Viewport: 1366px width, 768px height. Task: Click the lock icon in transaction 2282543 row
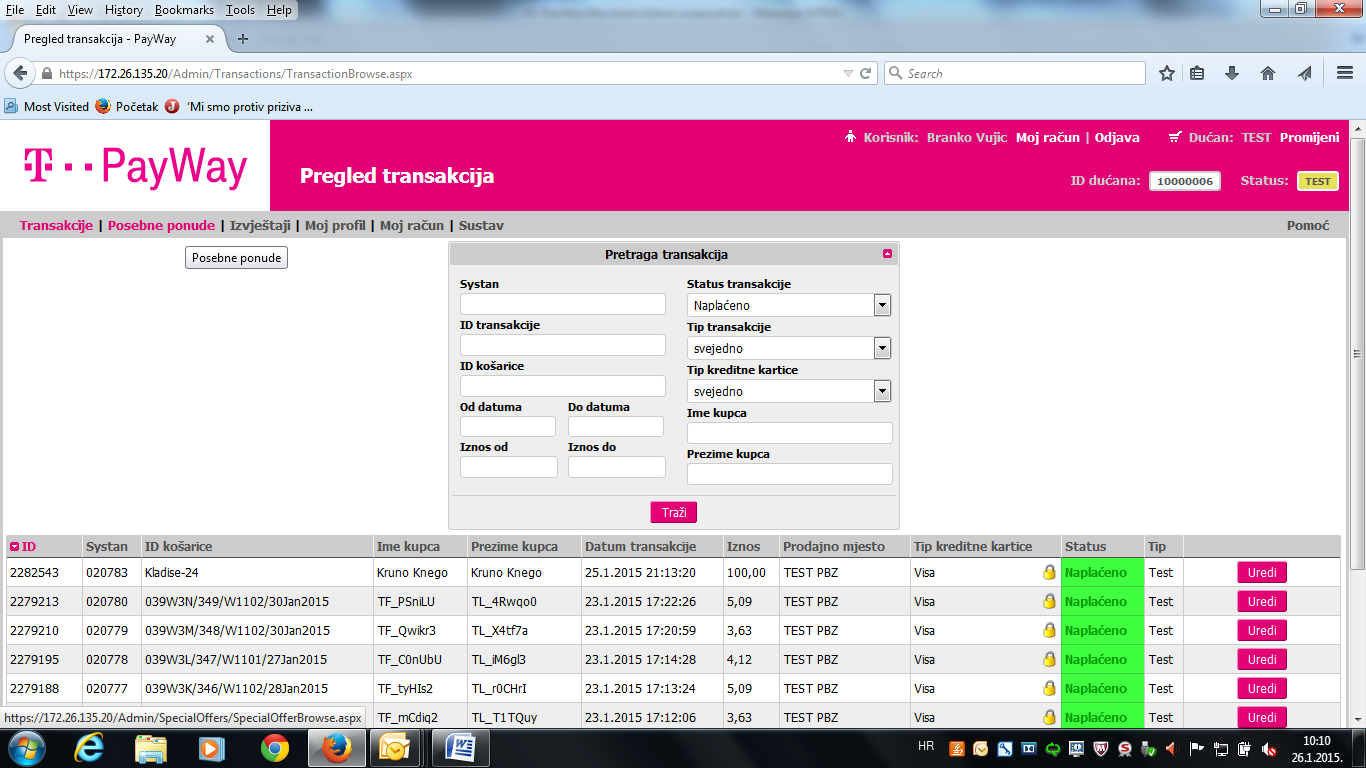(x=1049, y=573)
